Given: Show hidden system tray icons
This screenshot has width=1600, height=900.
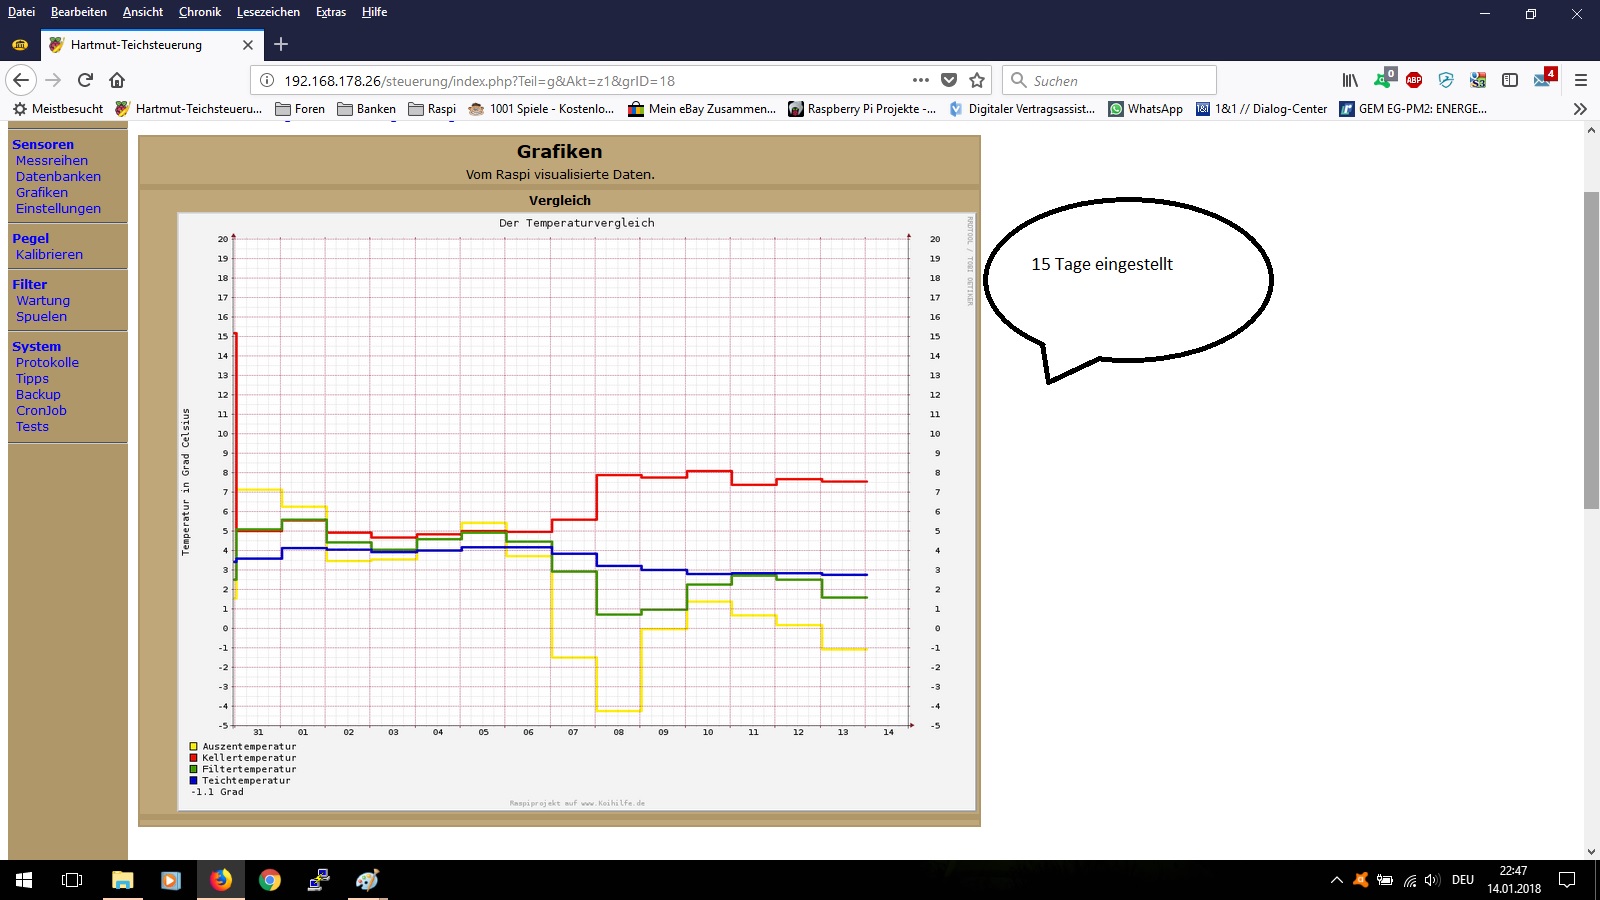Looking at the screenshot, I should click(x=1336, y=880).
